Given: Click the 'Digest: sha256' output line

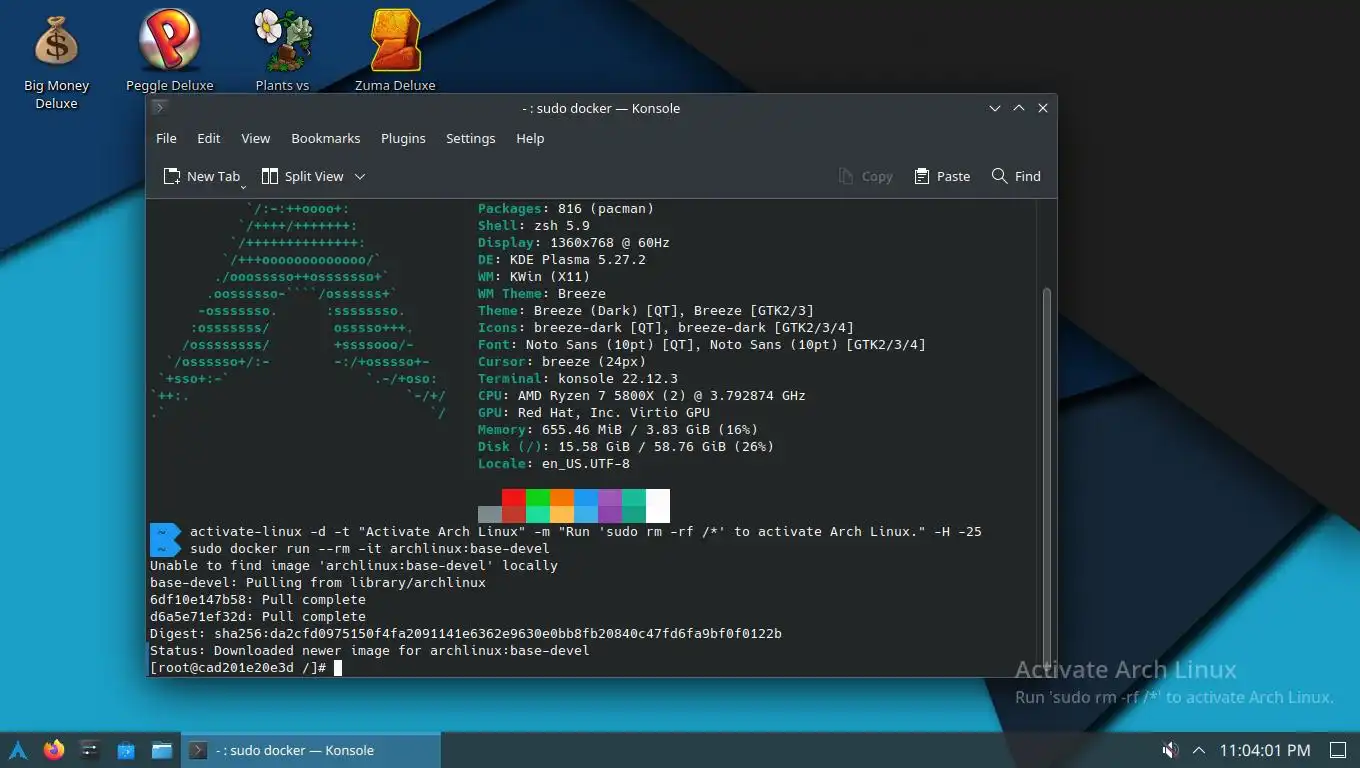Looking at the screenshot, I should (466, 633).
